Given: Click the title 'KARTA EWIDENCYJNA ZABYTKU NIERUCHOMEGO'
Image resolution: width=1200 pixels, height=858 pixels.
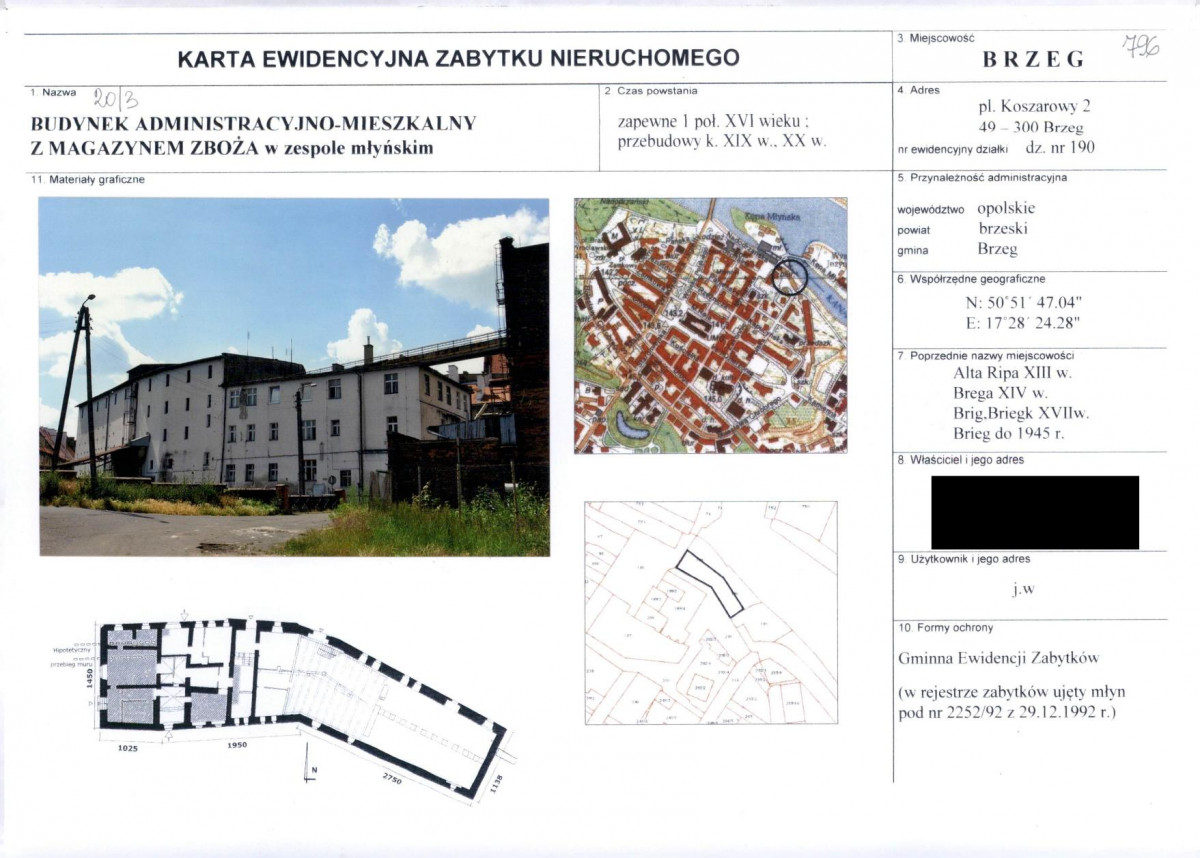Looking at the screenshot, I should click(458, 58).
